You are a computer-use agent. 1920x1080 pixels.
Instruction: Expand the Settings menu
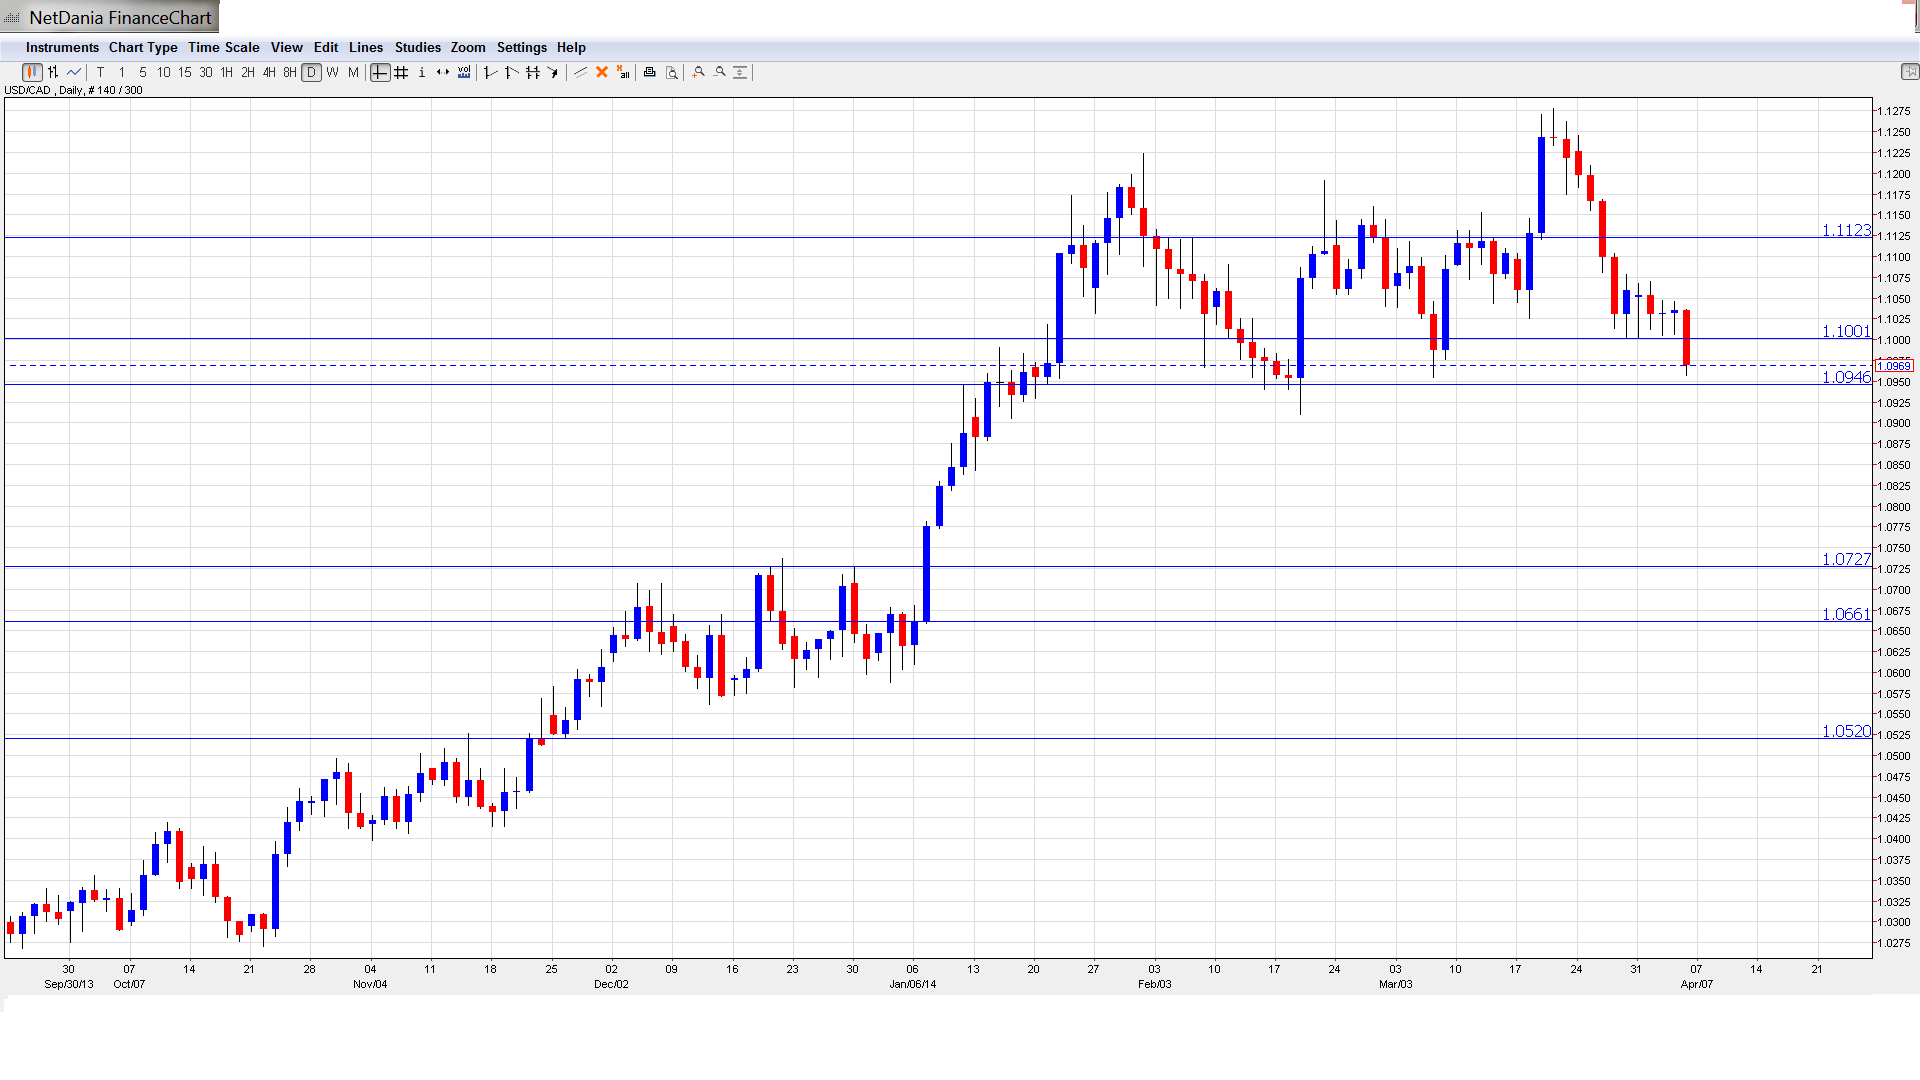[521, 47]
